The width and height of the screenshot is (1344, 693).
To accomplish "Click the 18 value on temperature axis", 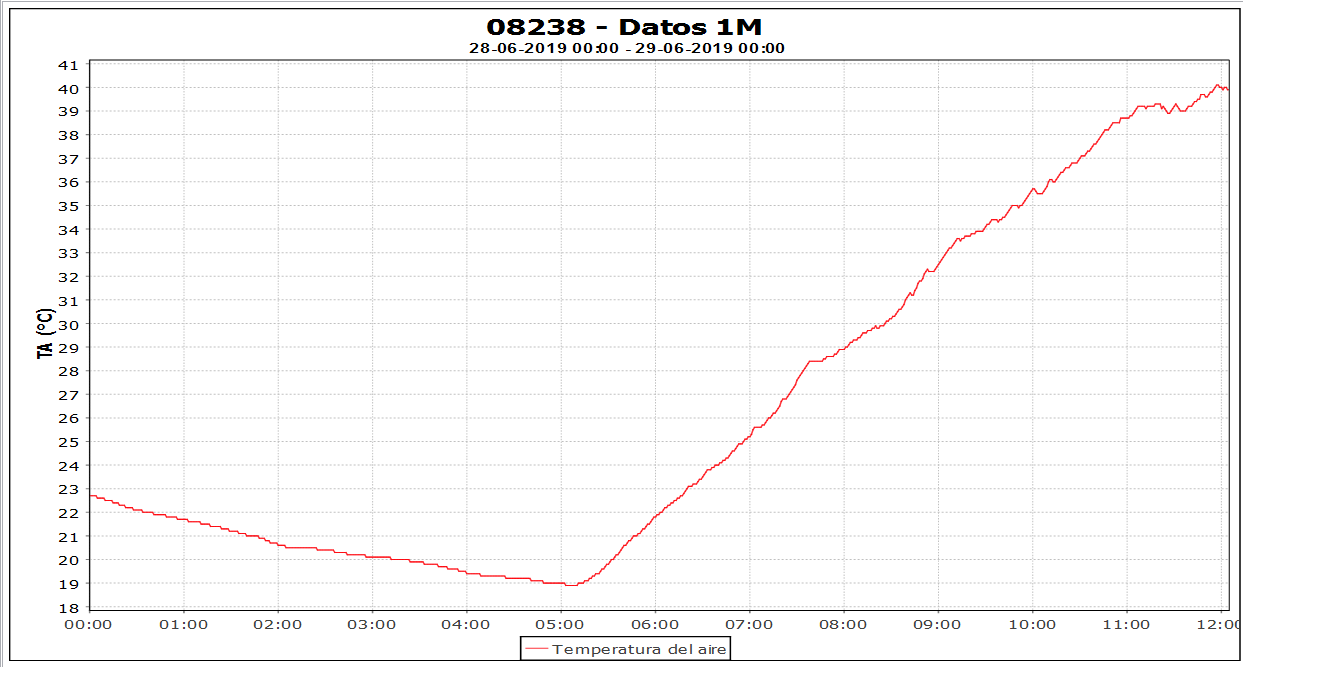I will tap(67, 608).
